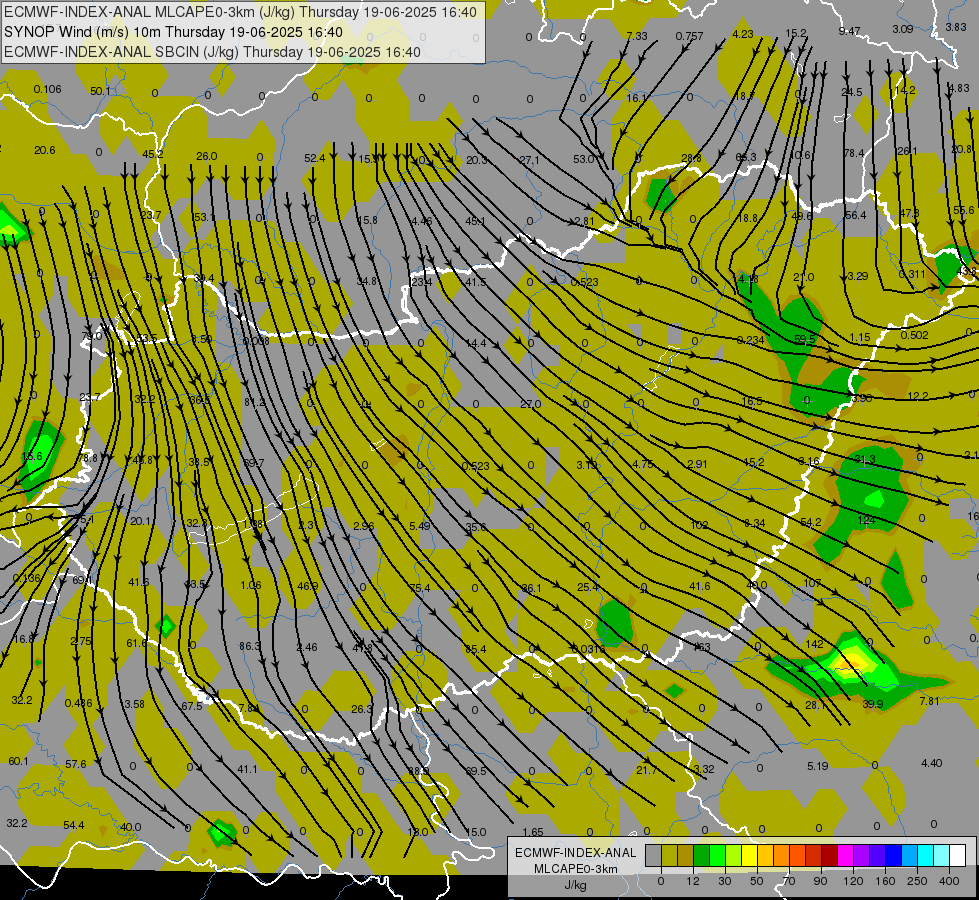The image size is (979, 900).
Task: Select the purple swatch after magenta
Action: pyautogui.click(x=862, y=856)
